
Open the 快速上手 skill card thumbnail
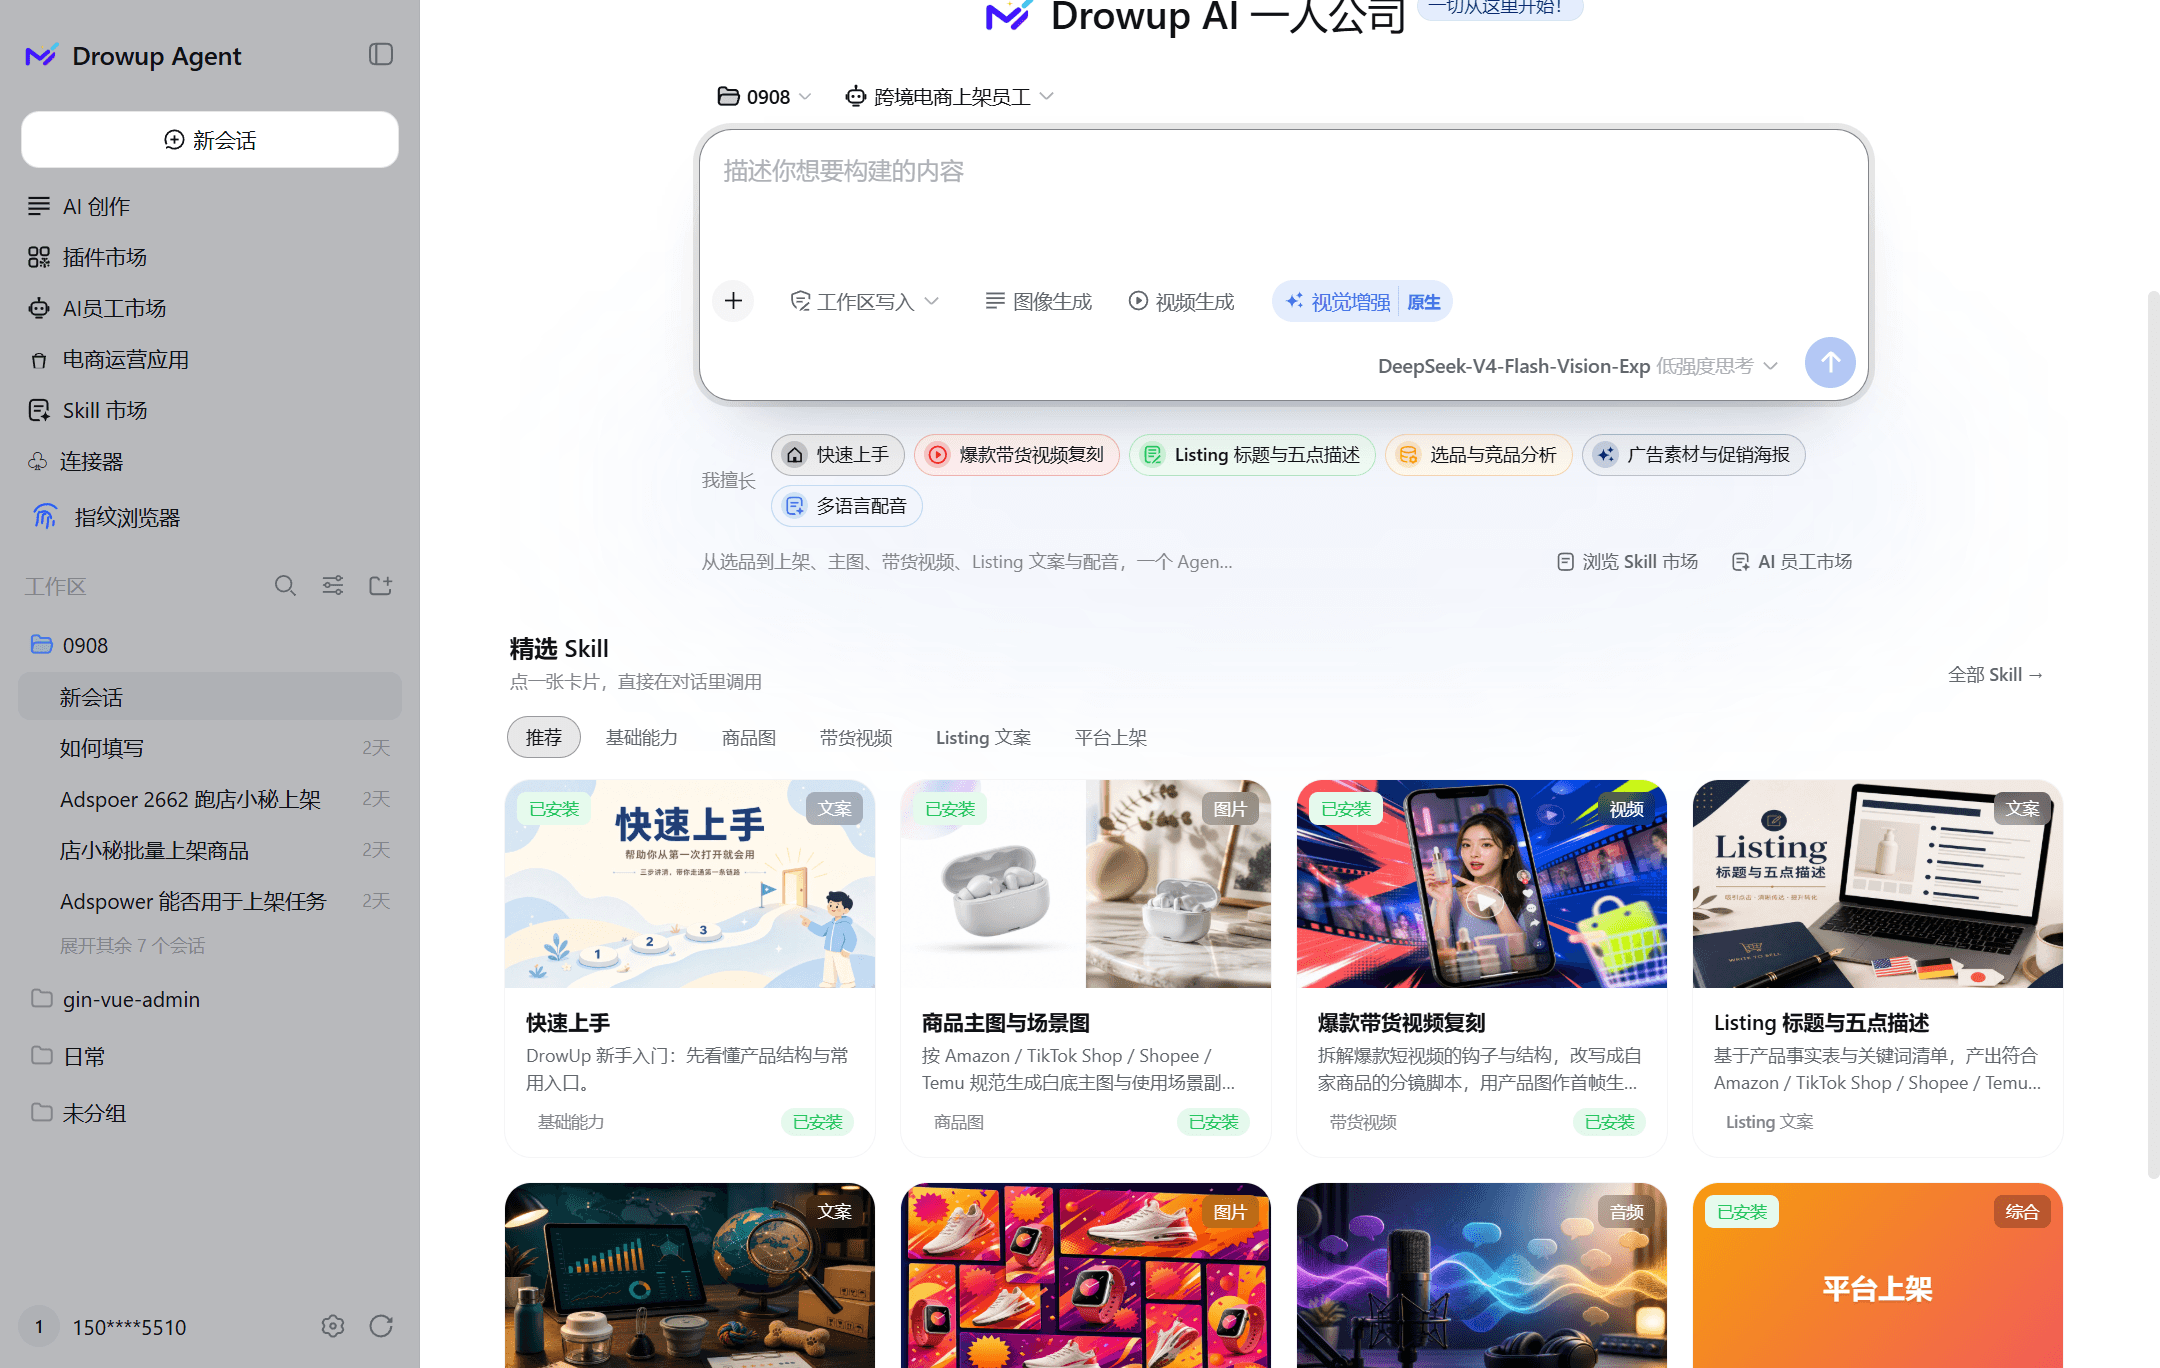690,884
